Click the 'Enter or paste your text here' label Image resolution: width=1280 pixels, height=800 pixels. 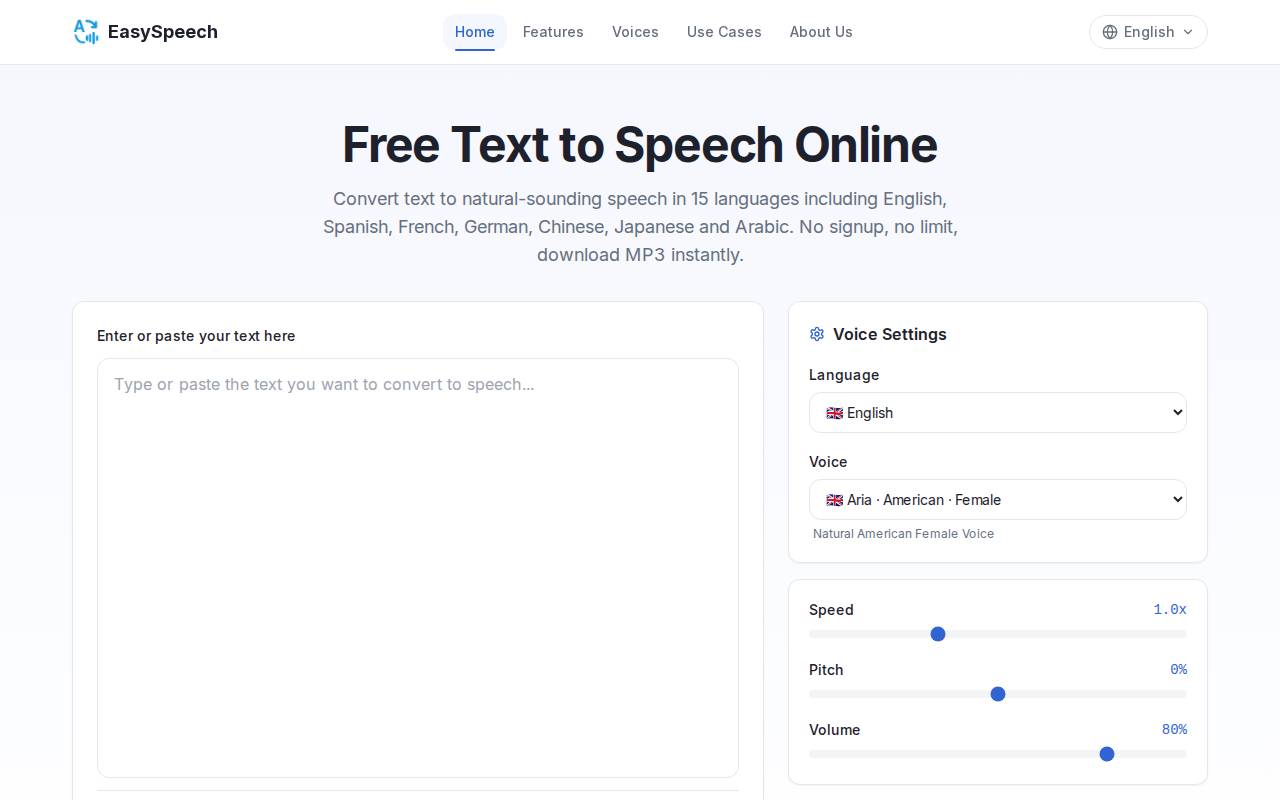(196, 336)
